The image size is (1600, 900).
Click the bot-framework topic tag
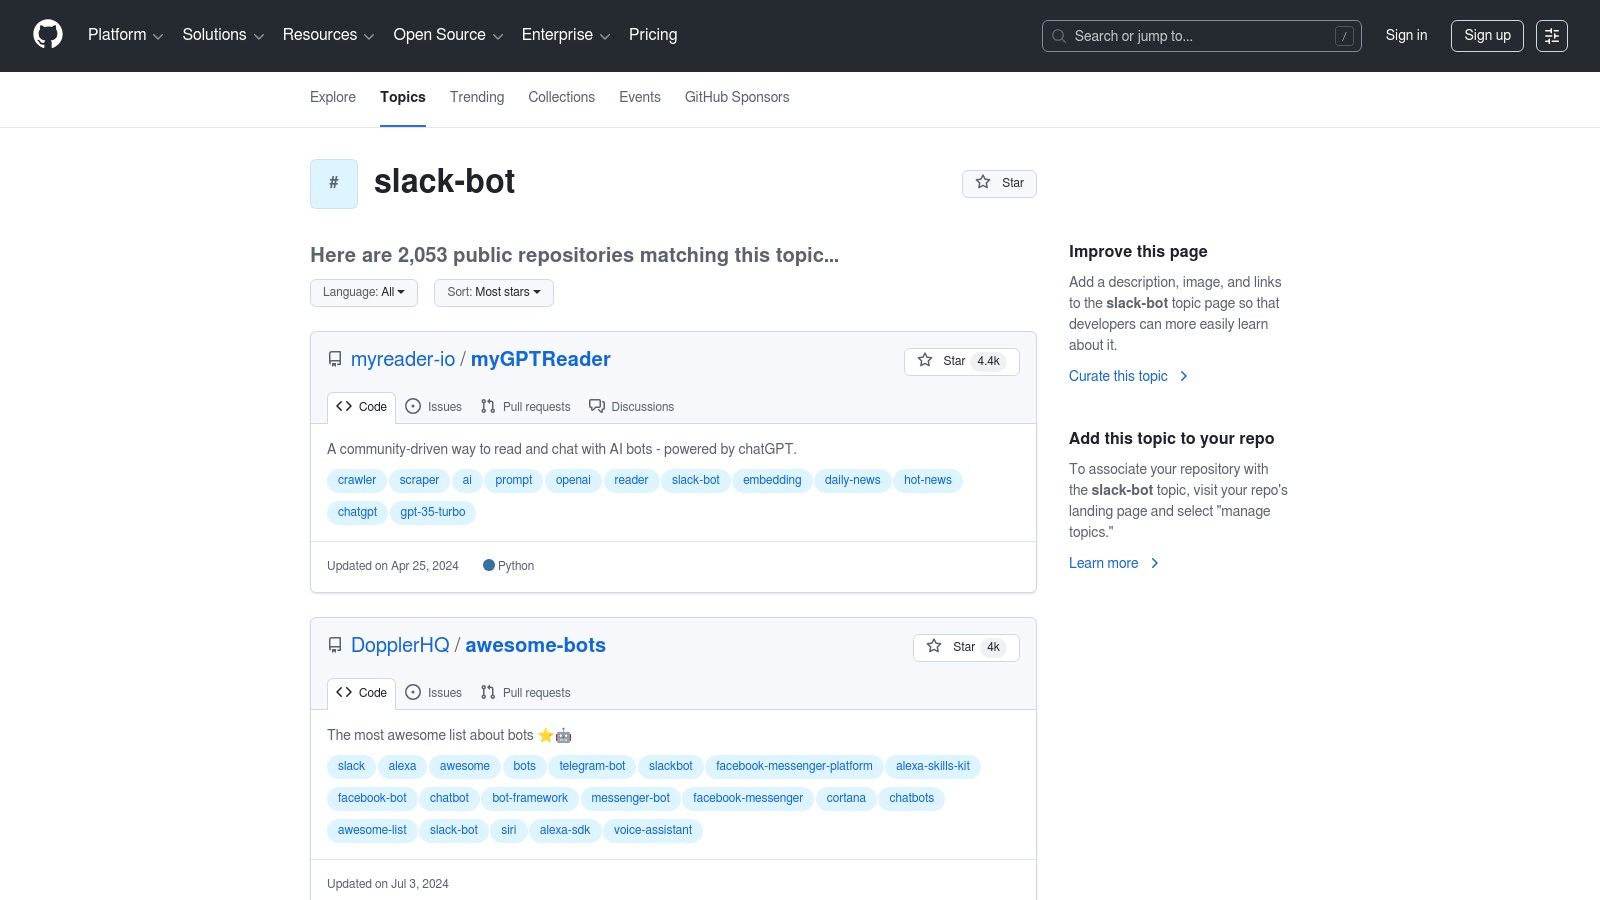[x=530, y=799]
